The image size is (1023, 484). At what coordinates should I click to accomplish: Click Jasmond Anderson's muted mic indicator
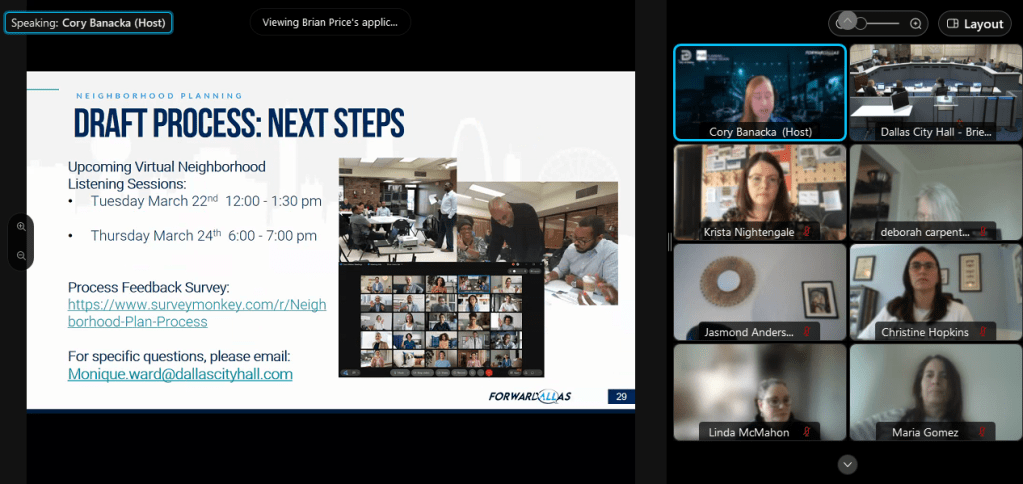[807, 332]
